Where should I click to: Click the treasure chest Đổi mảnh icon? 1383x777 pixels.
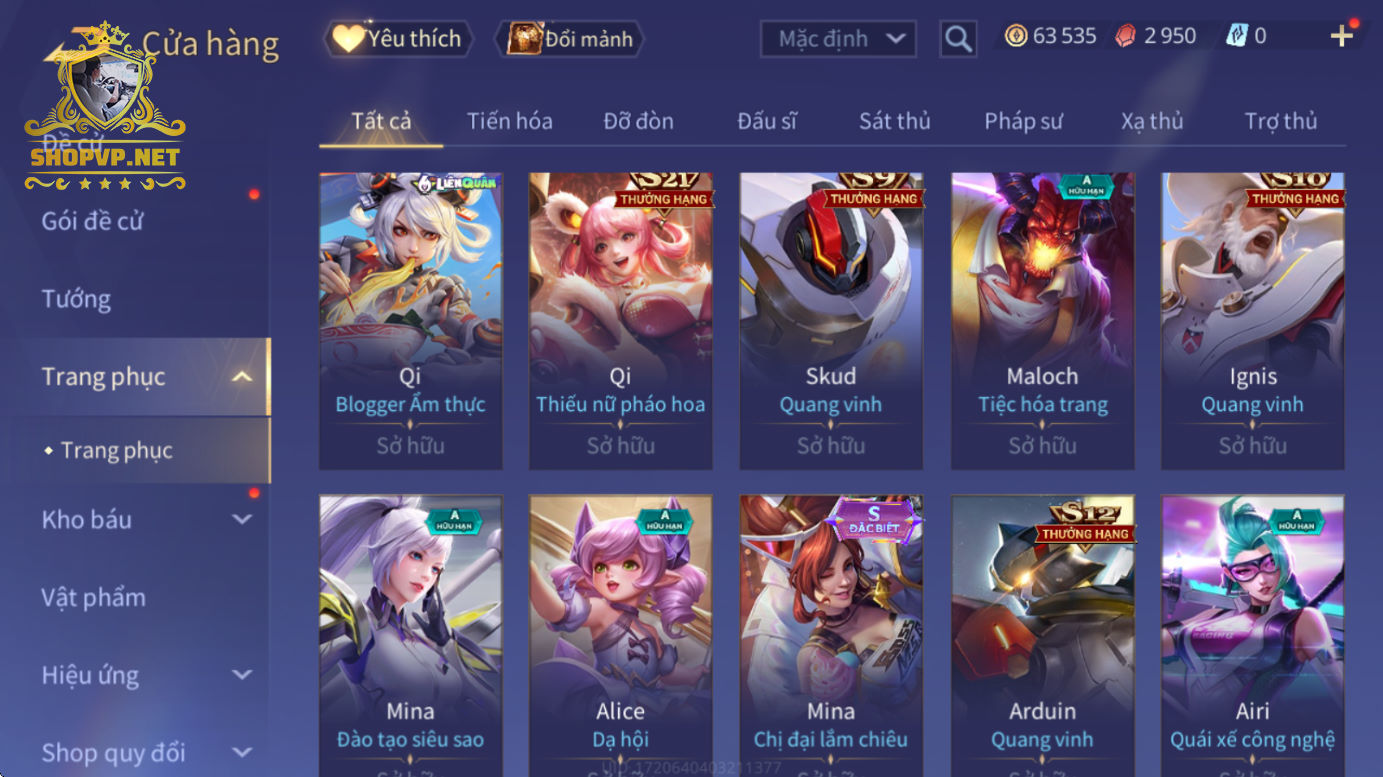click(x=524, y=39)
